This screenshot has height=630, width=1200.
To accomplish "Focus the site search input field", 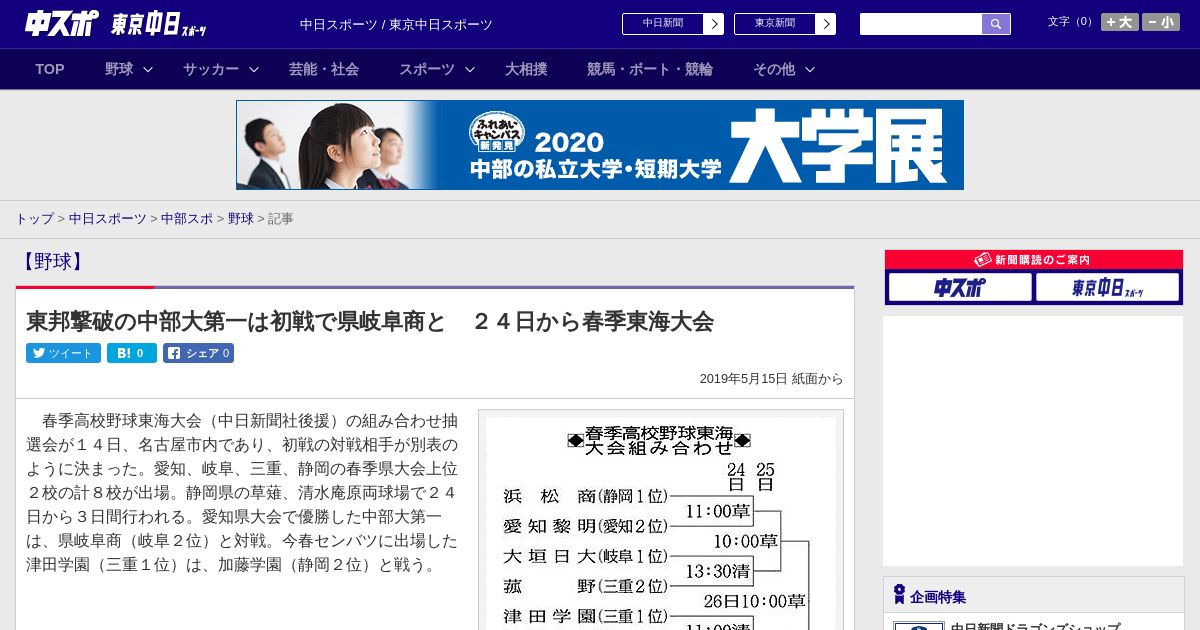I will coord(921,24).
